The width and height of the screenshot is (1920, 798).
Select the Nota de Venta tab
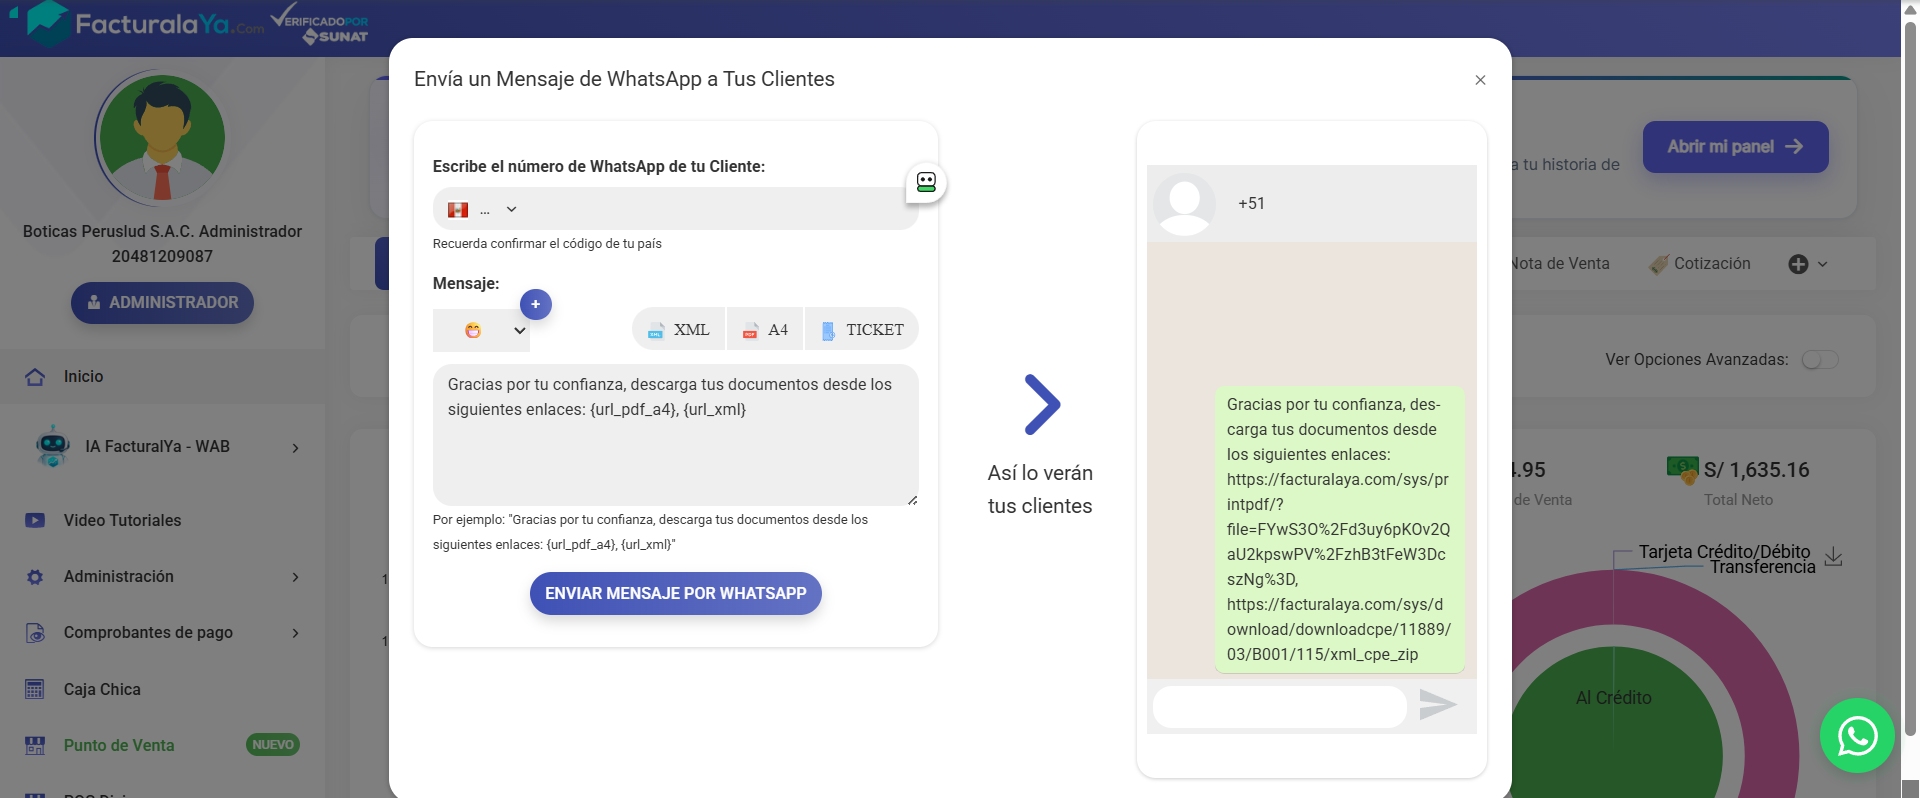(x=1559, y=264)
